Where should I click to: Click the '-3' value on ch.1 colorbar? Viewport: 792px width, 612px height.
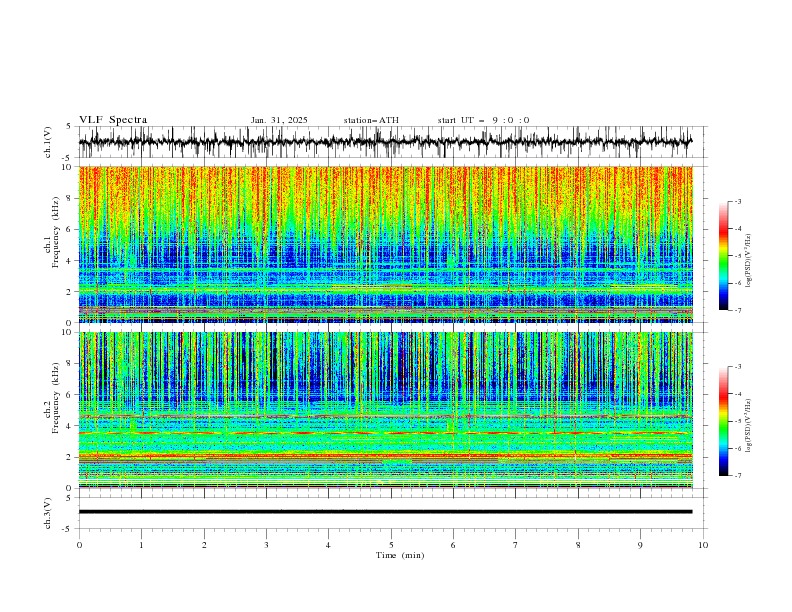click(x=737, y=201)
